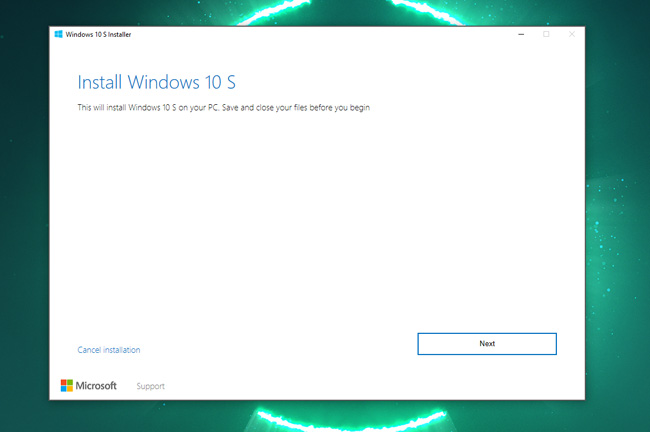Click the desktop wallpaper left of the window

click(x=24, y=220)
